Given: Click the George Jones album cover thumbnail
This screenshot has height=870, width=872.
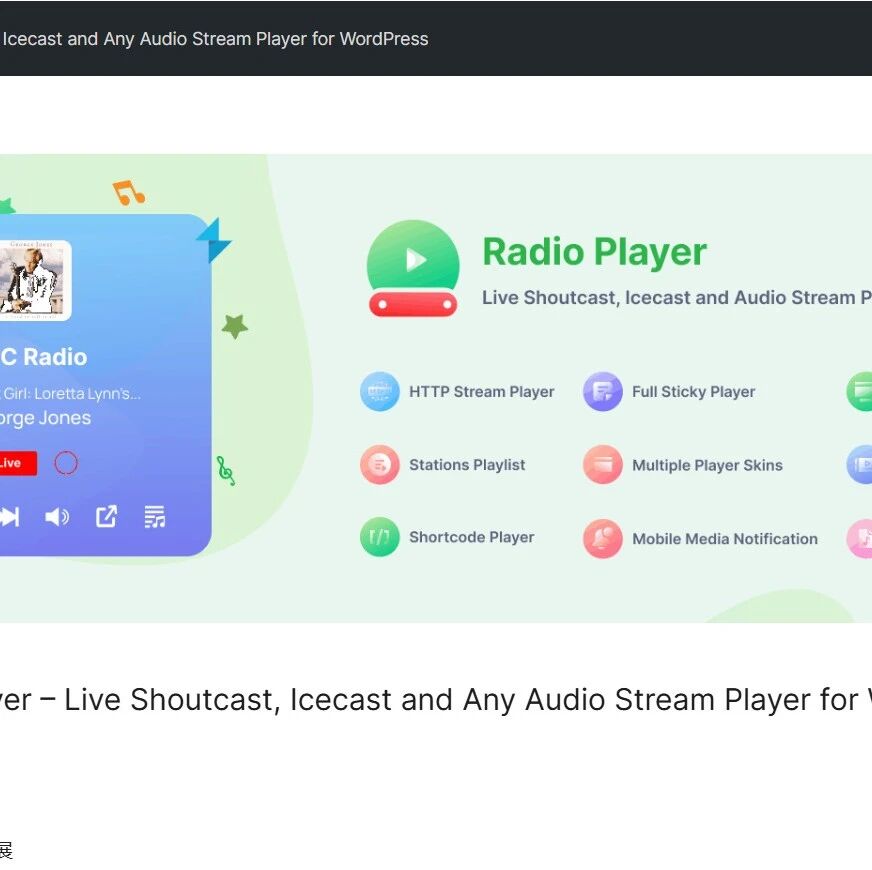Looking at the screenshot, I should click(35, 280).
